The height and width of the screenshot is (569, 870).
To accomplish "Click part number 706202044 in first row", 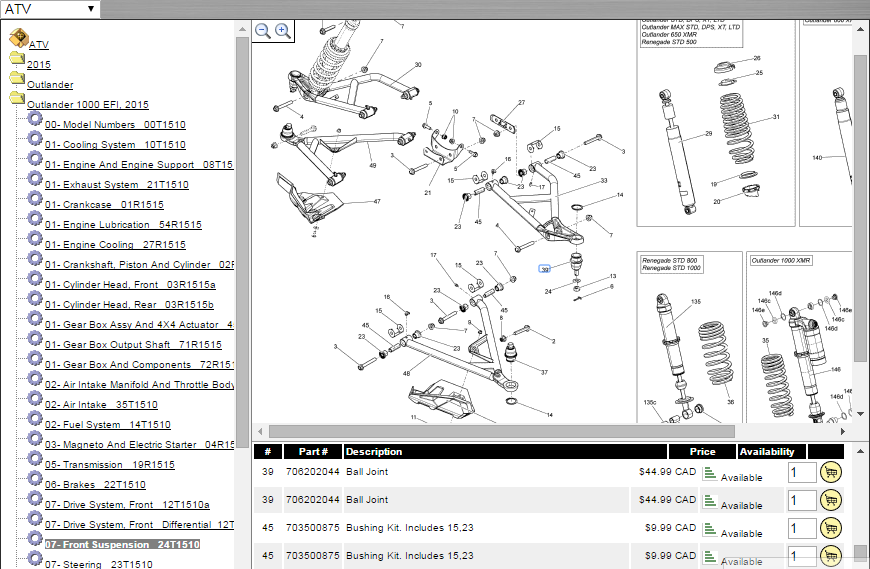I will tap(312, 472).
